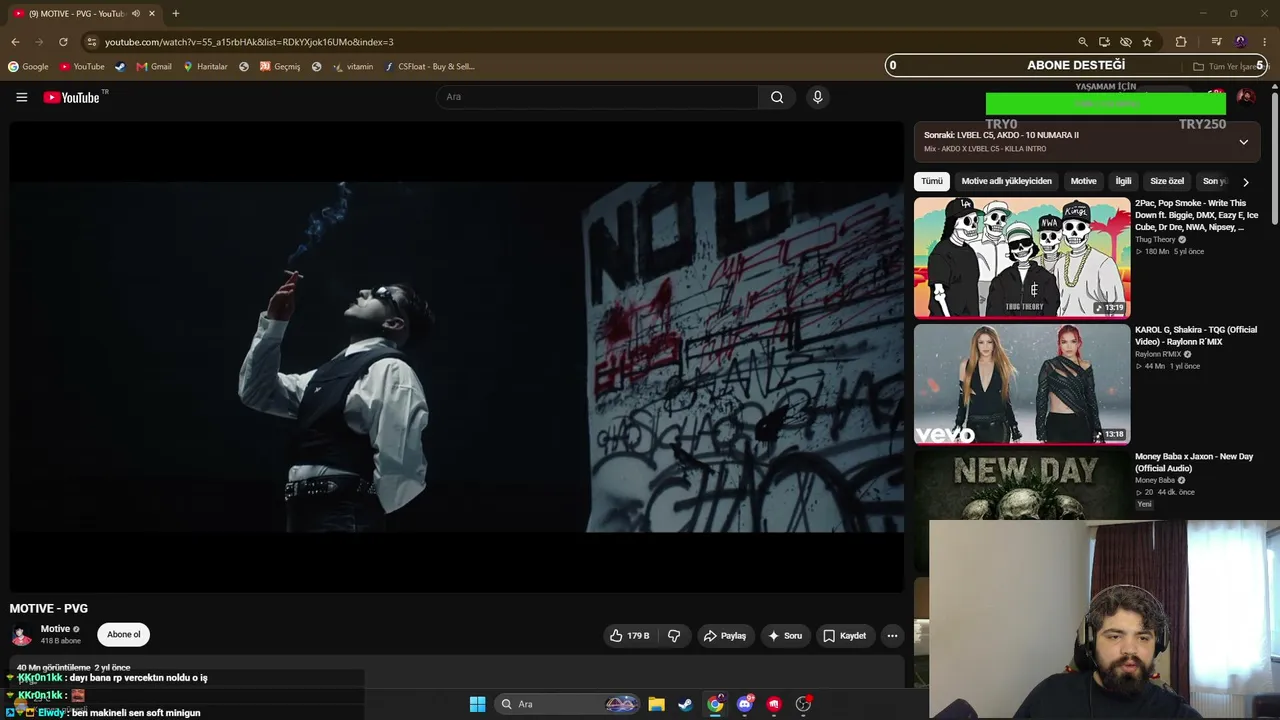The image size is (1280, 720).
Task: Open File Explorer from the taskbar
Action: pyautogui.click(x=656, y=704)
